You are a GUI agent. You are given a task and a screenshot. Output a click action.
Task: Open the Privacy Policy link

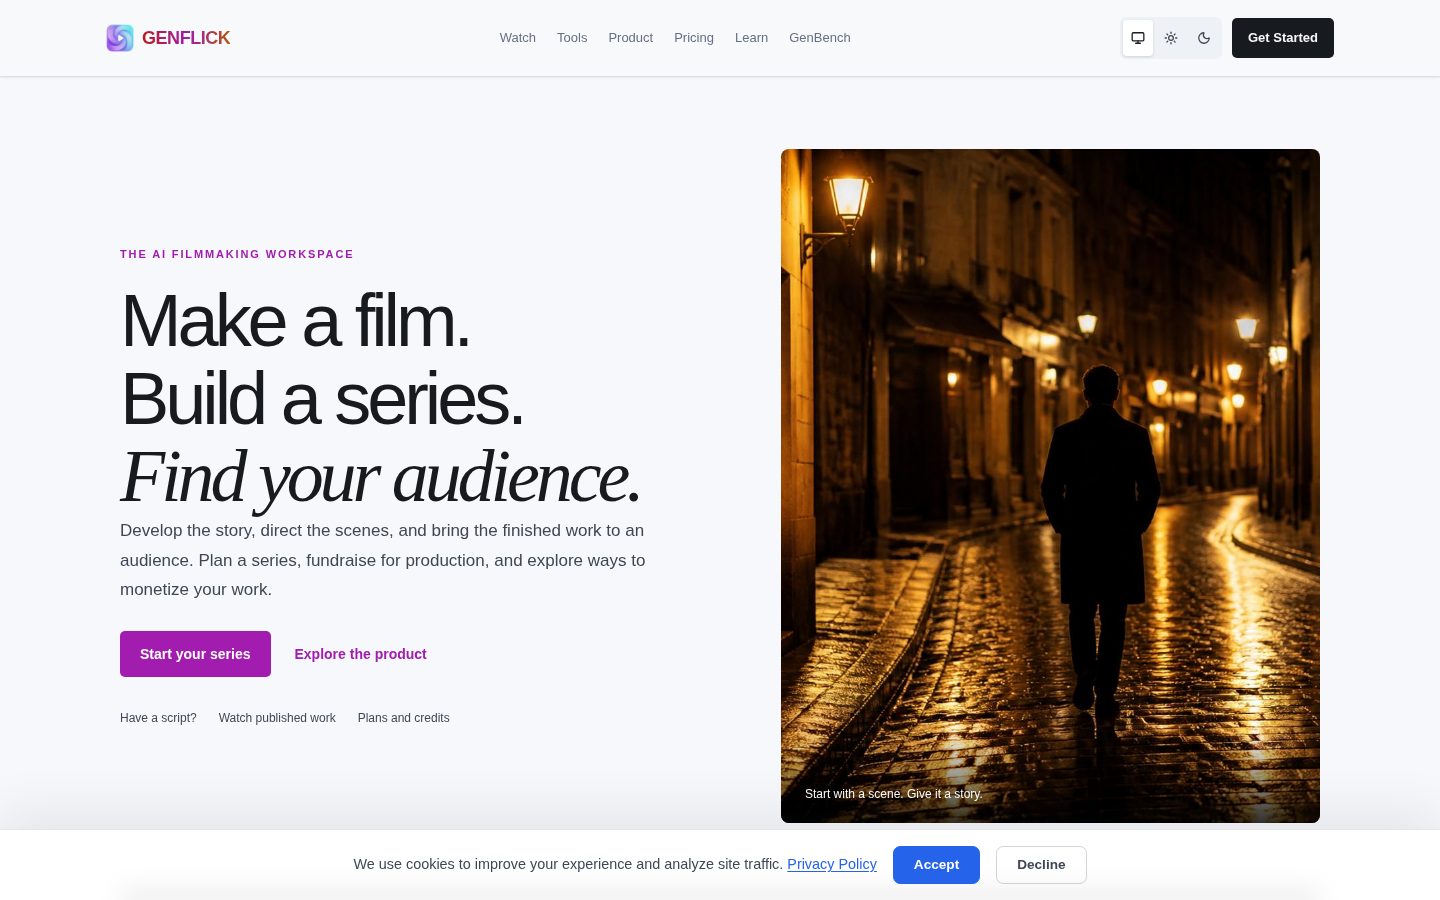pyautogui.click(x=832, y=864)
